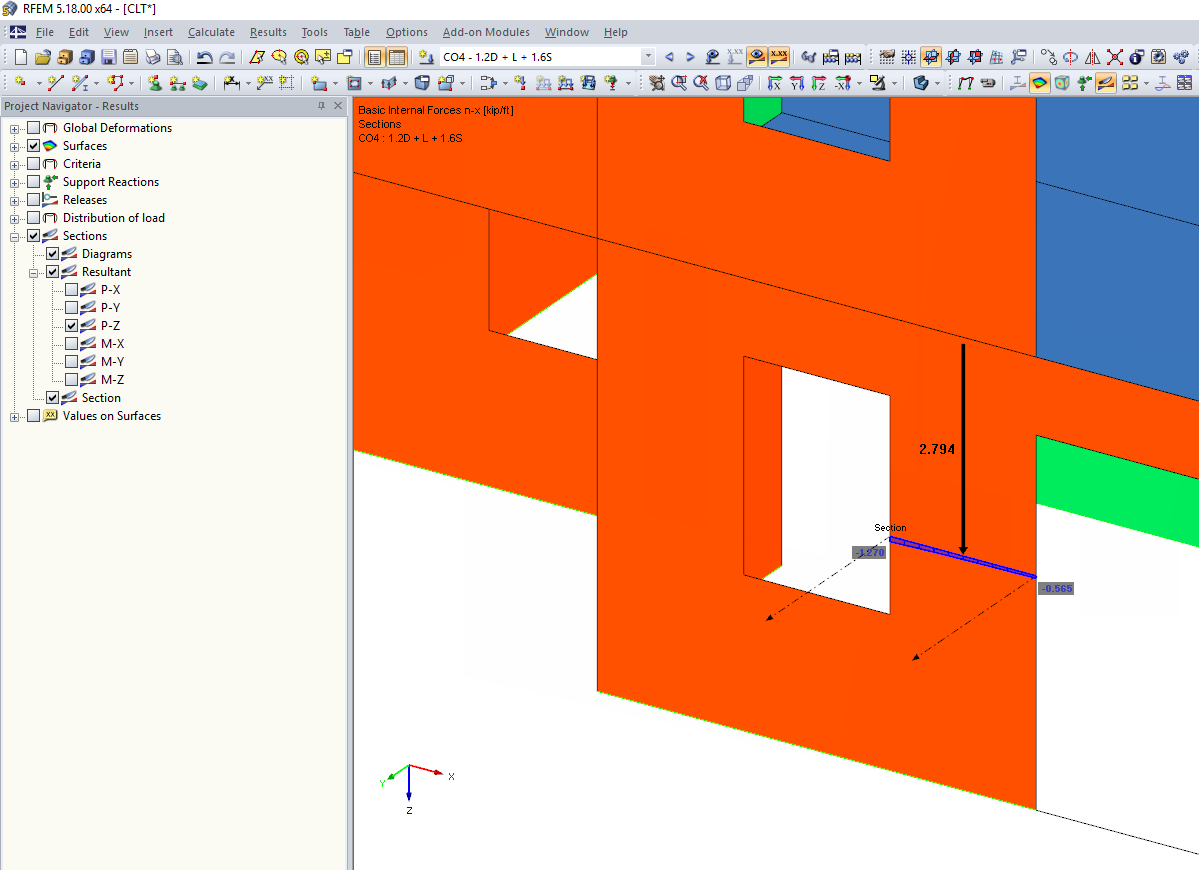Uncheck the P-Z resultant checkbox
This screenshot has width=1199, height=870.
72,326
